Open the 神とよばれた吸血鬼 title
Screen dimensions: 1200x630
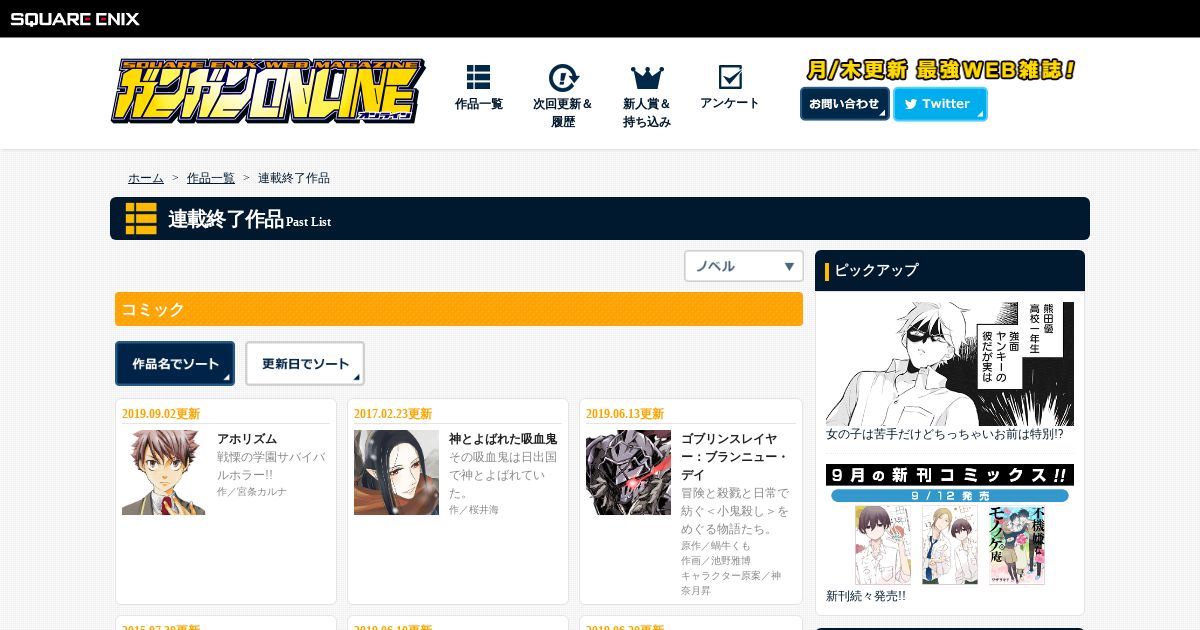click(503, 439)
